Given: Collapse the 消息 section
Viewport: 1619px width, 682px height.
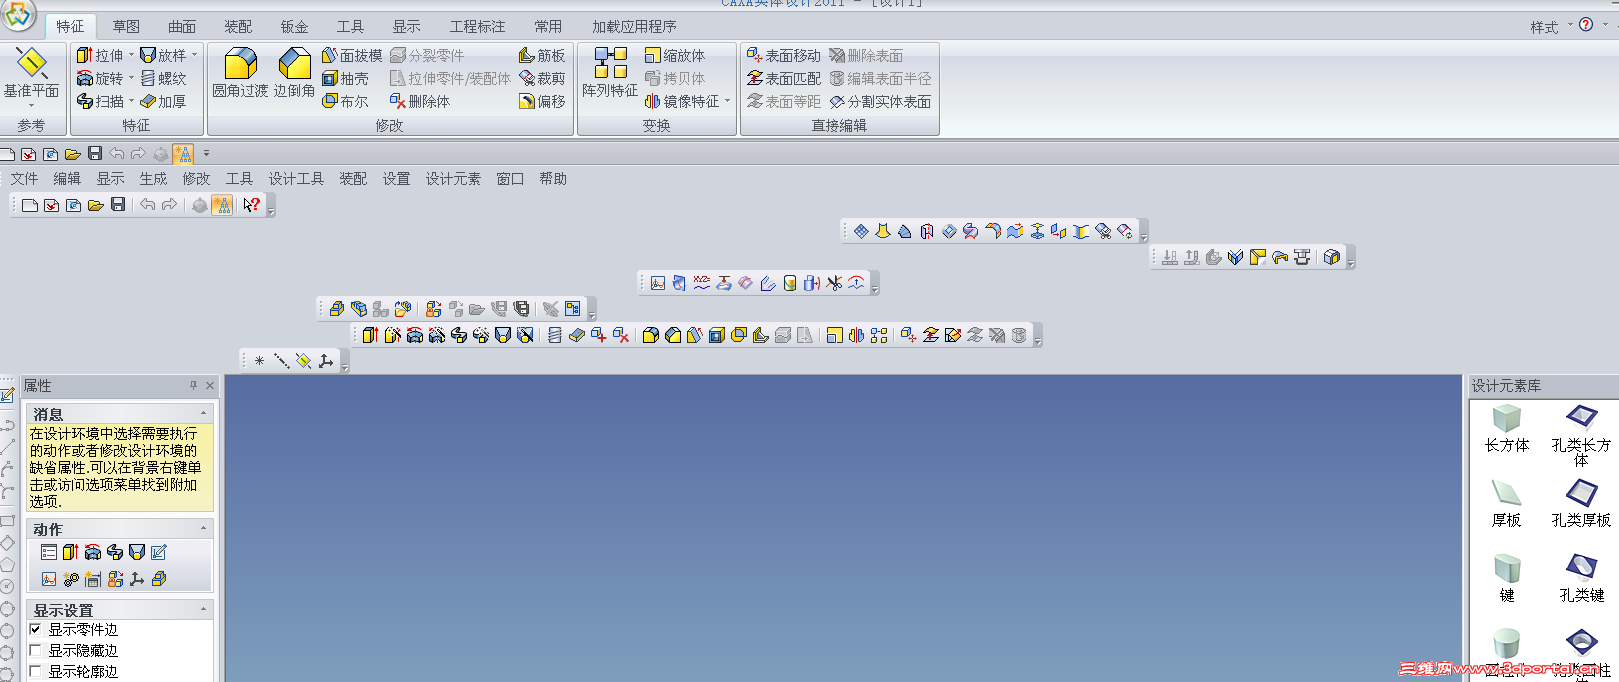Looking at the screenshot, I should pyautogui.click(x=204, y=414).
